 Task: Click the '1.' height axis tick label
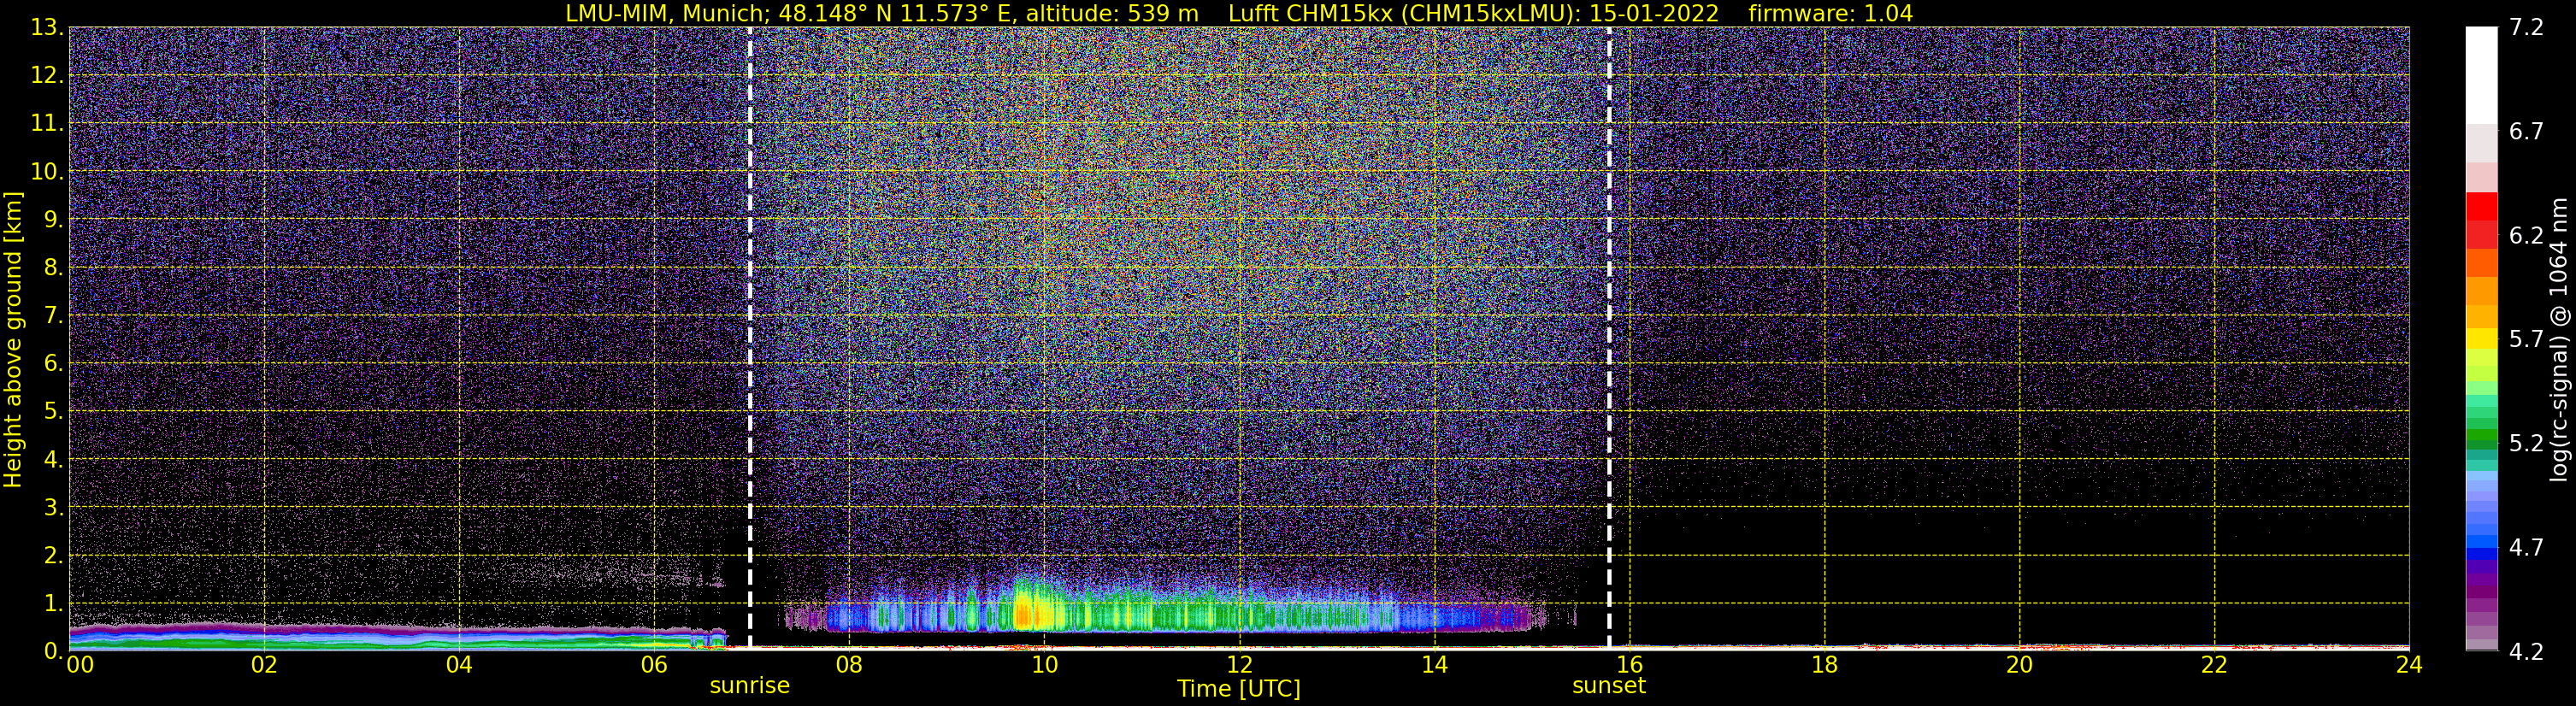click(x=53, y=603)
